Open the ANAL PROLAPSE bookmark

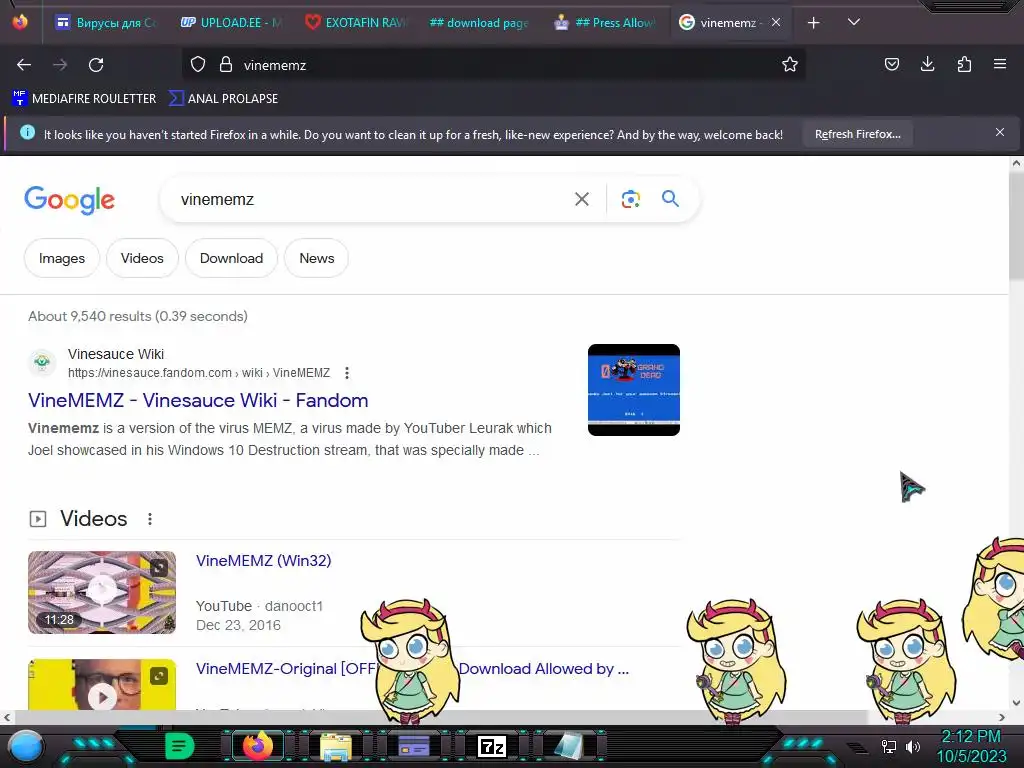click(x=223, y=99)
